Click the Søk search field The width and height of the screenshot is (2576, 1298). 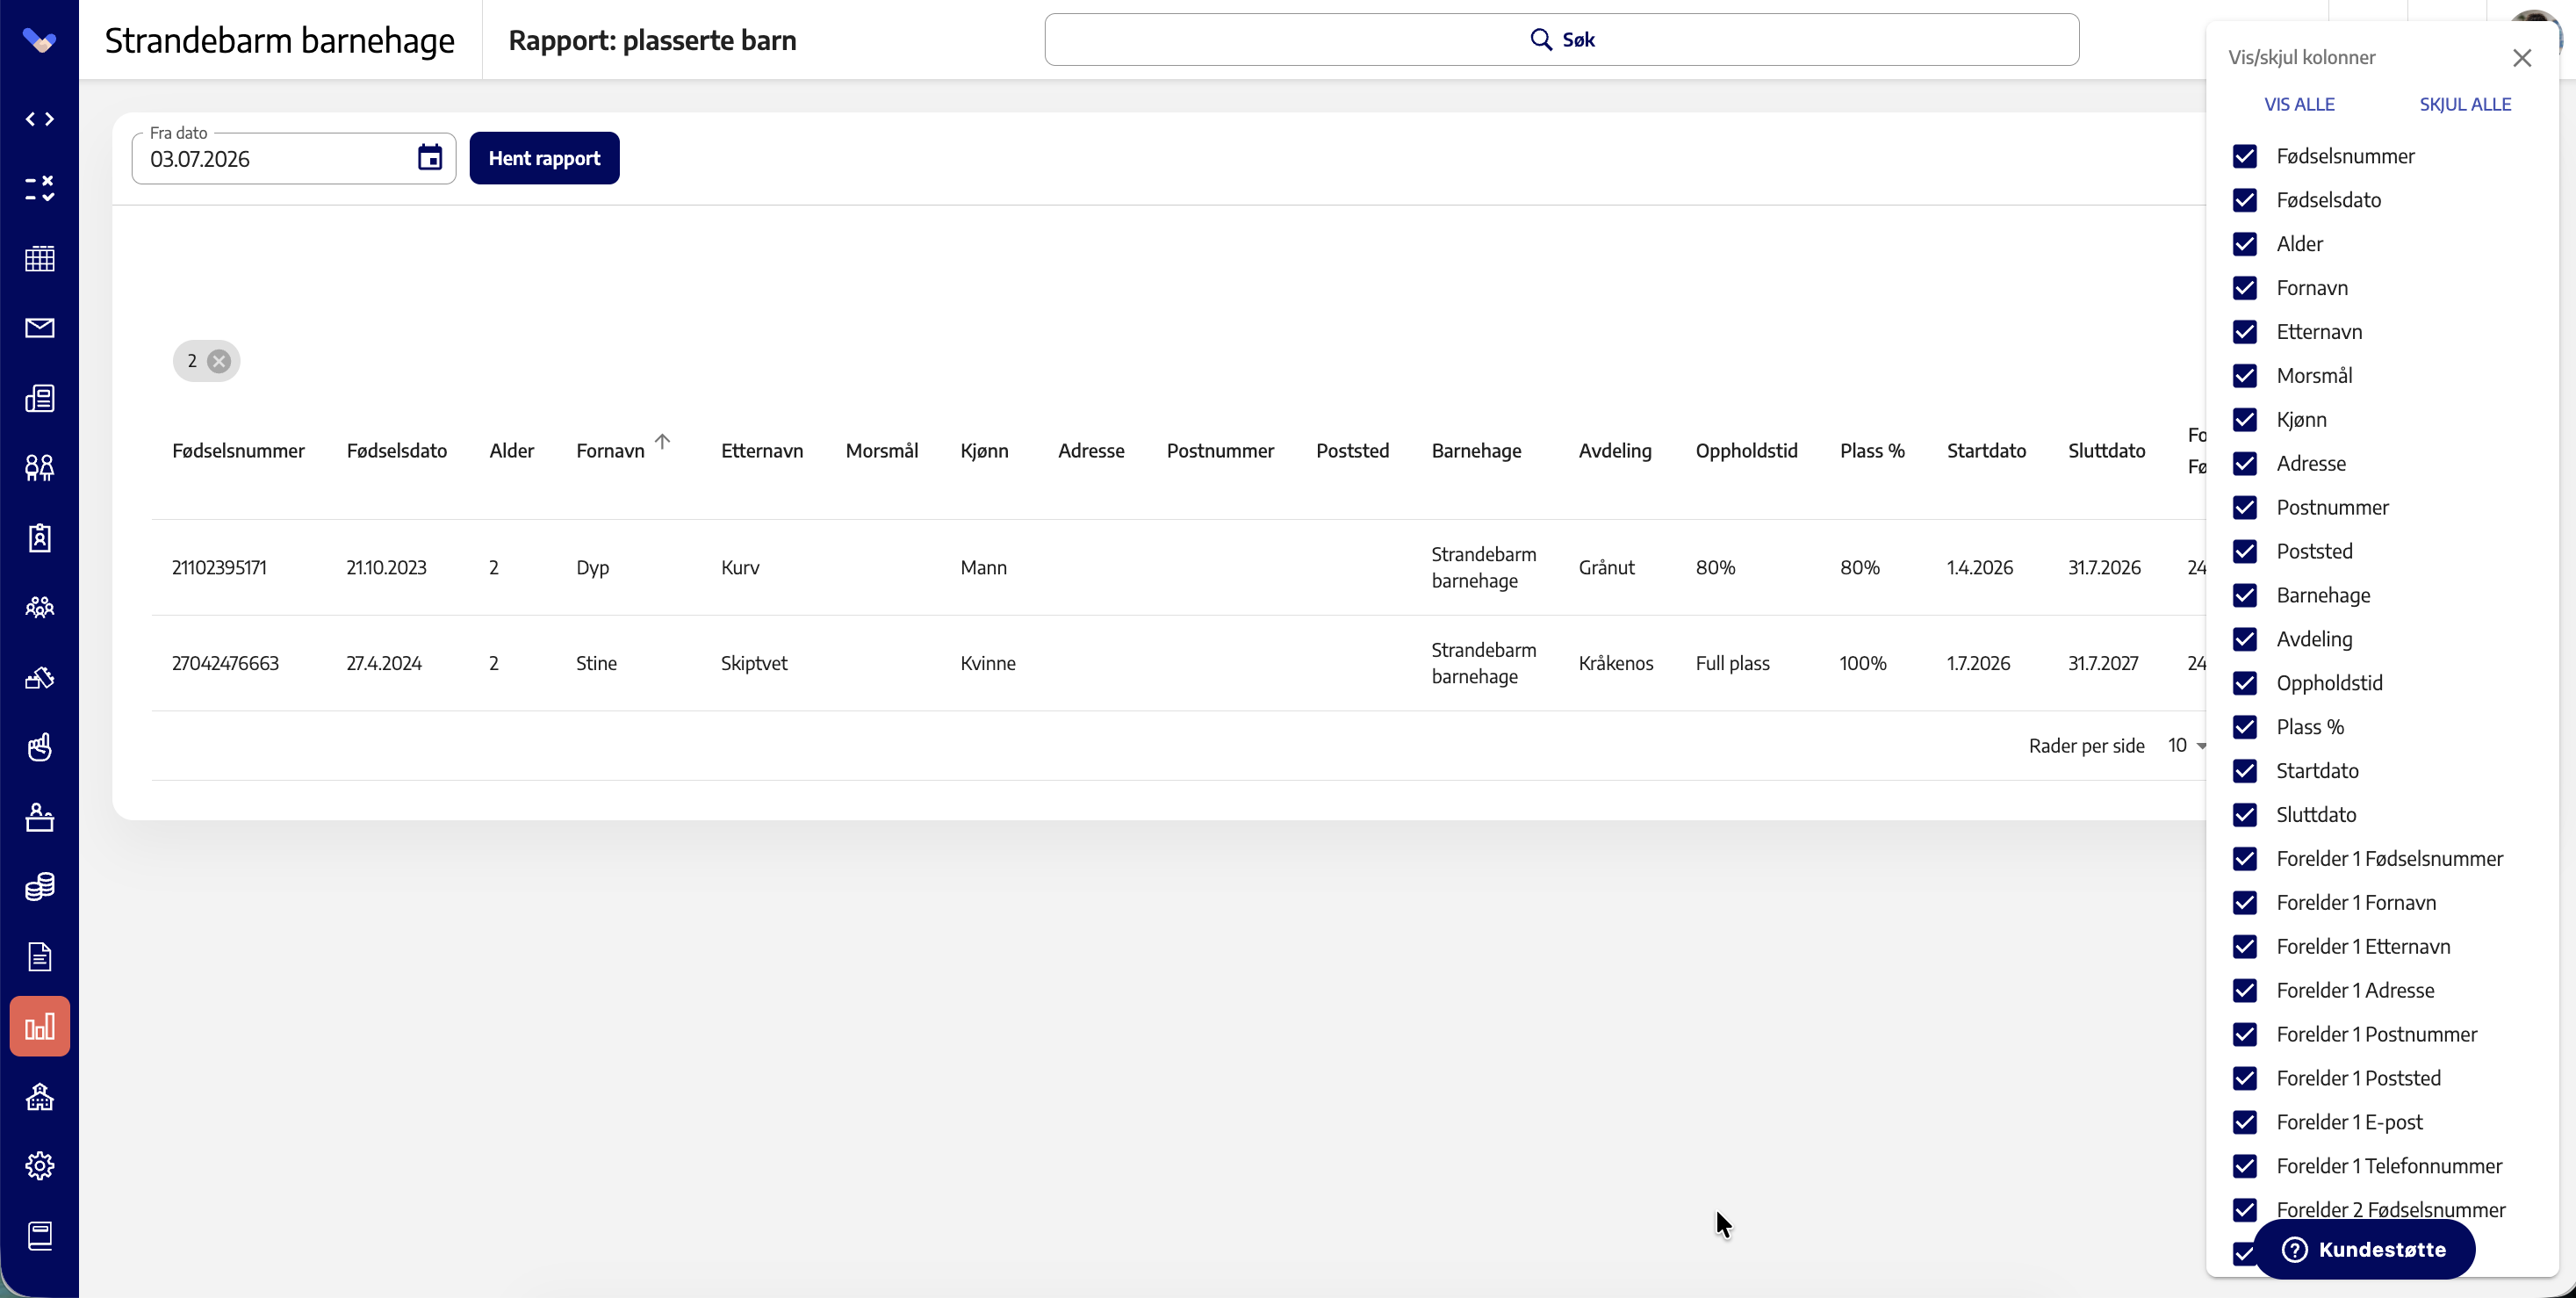pyautogui.click(x=1562, y=40)
